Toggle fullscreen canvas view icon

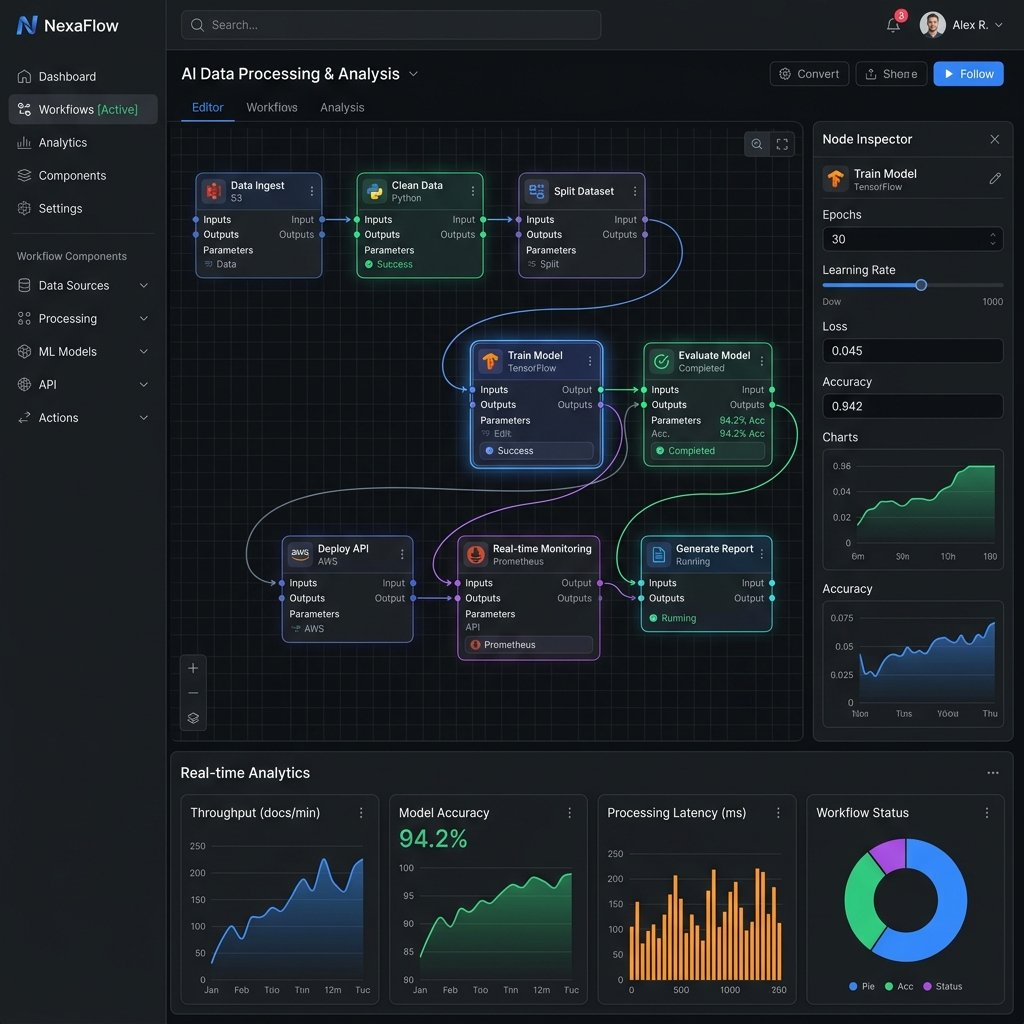[x=782, y=144]
